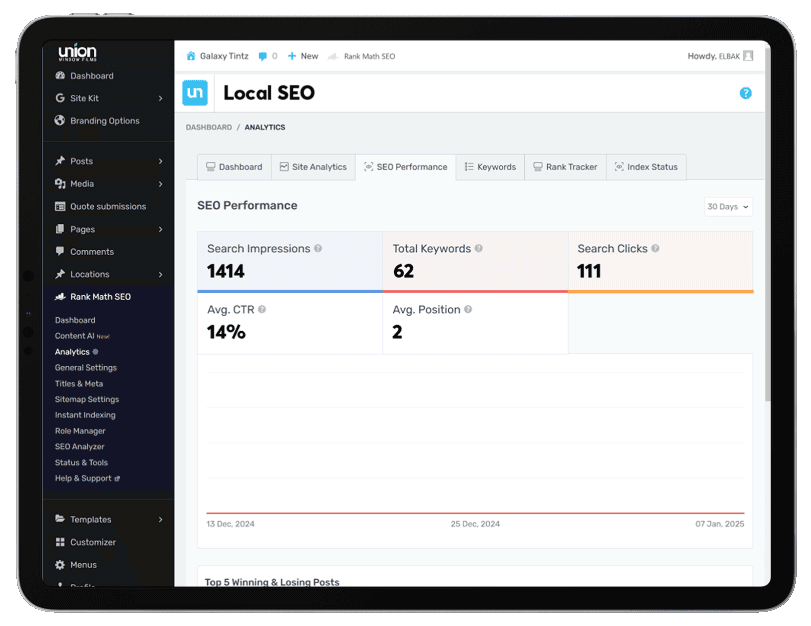The width and height of the screenshot is (811, 626).
Task: Click the Total Keywords info icon
Action: pos(479,248)
